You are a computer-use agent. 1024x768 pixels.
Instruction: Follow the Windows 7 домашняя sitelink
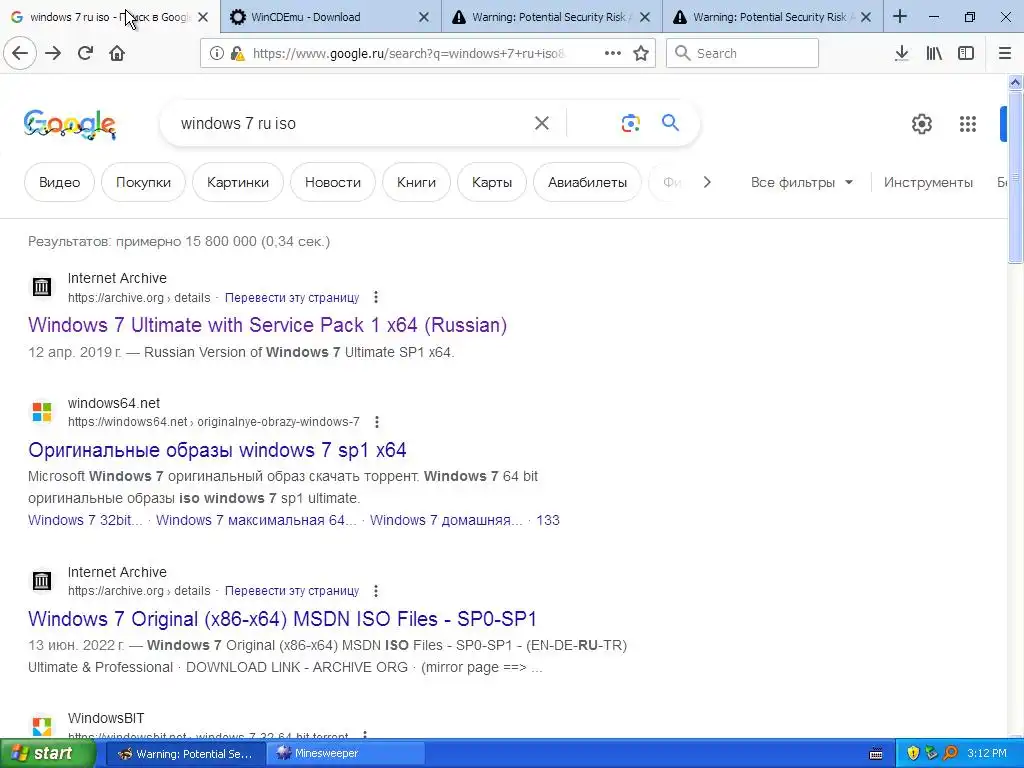point(446,520)
